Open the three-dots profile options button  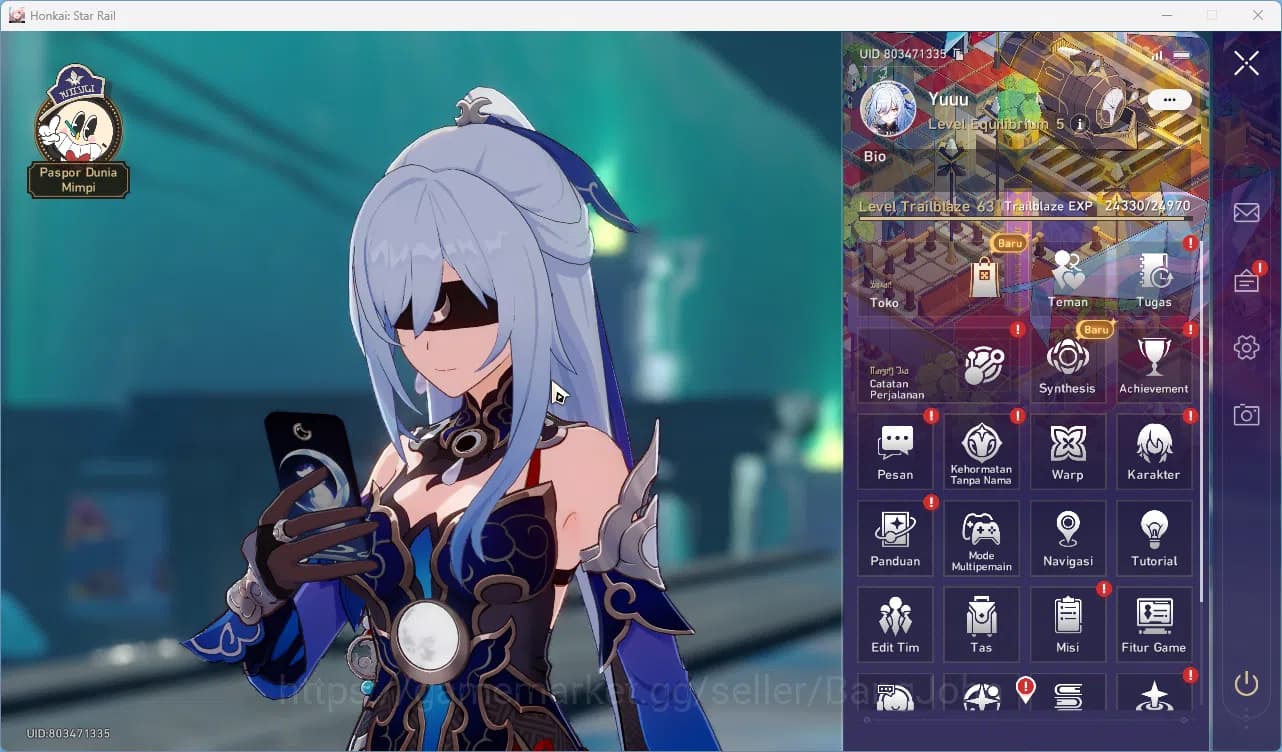tap(1169, 100)
